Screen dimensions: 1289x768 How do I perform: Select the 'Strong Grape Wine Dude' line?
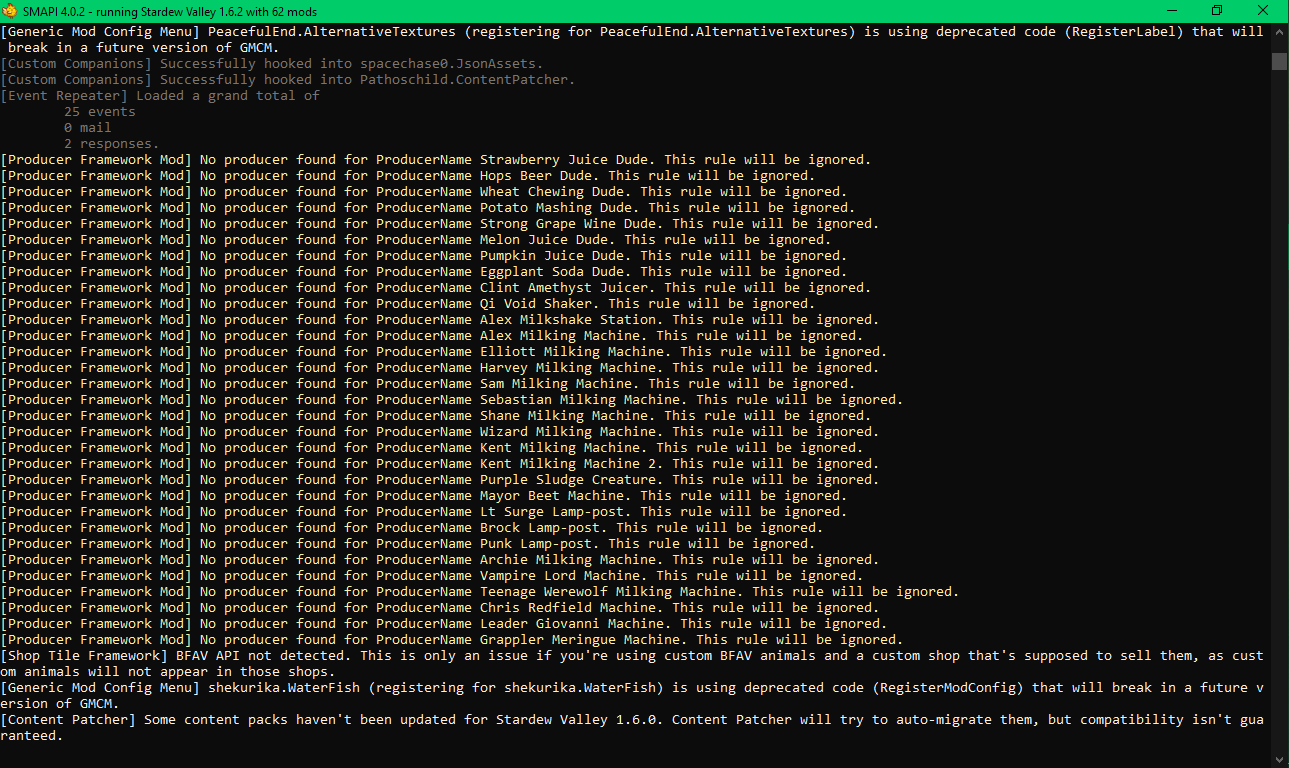pyautogui.click(x=440, y=224)
